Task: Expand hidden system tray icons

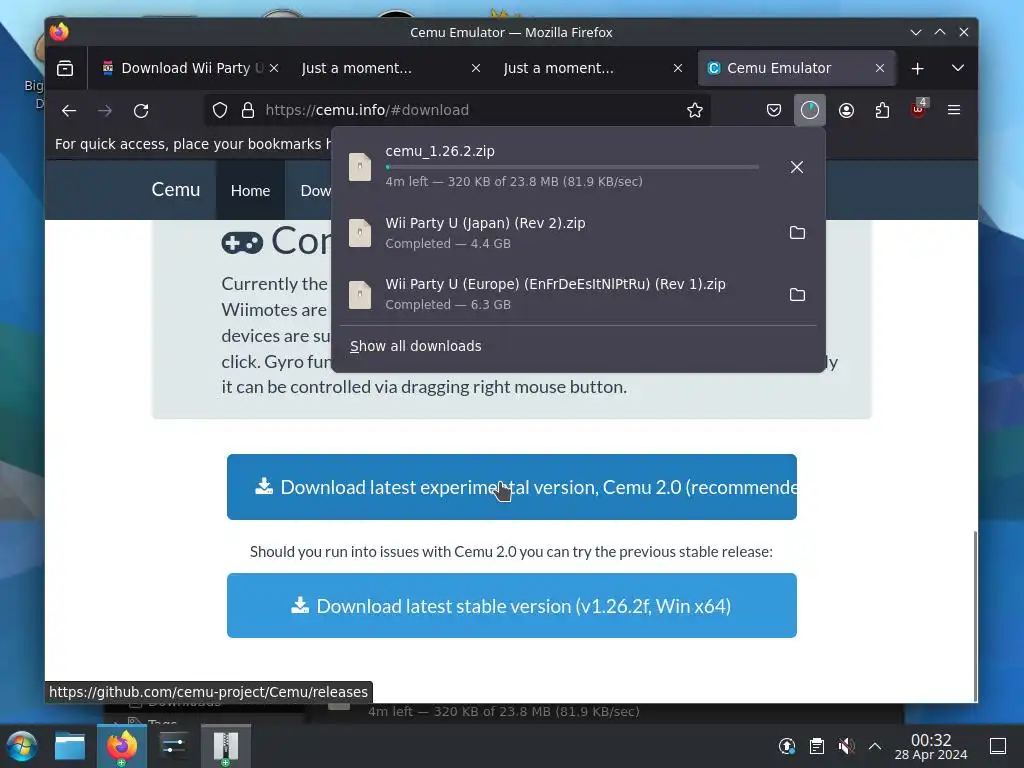Action: 875,746
